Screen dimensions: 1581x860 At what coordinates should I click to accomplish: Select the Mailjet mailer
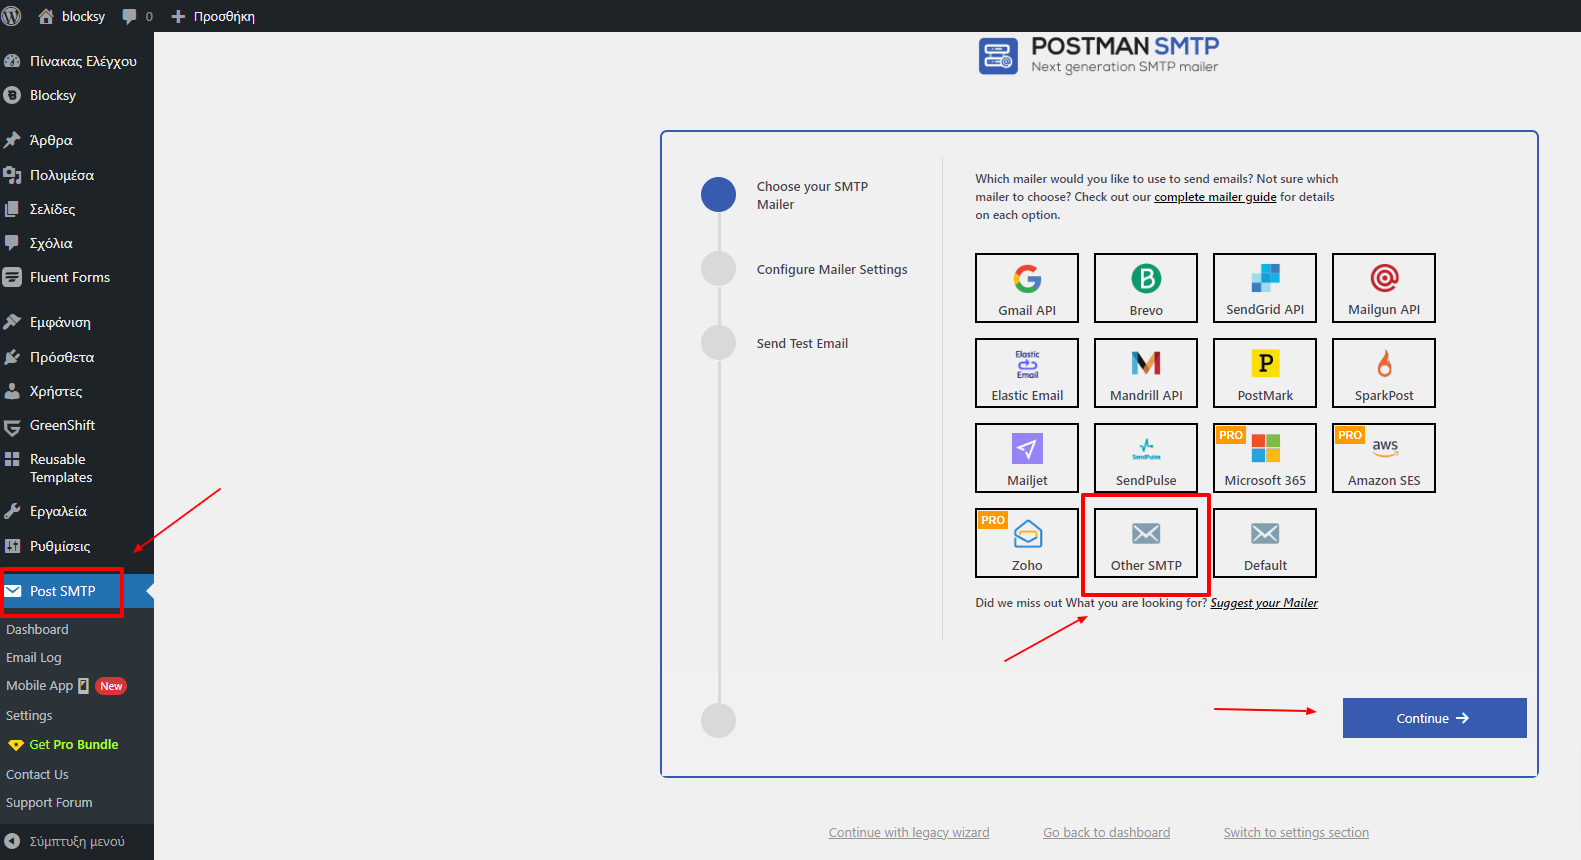(x=1027, y=458)
